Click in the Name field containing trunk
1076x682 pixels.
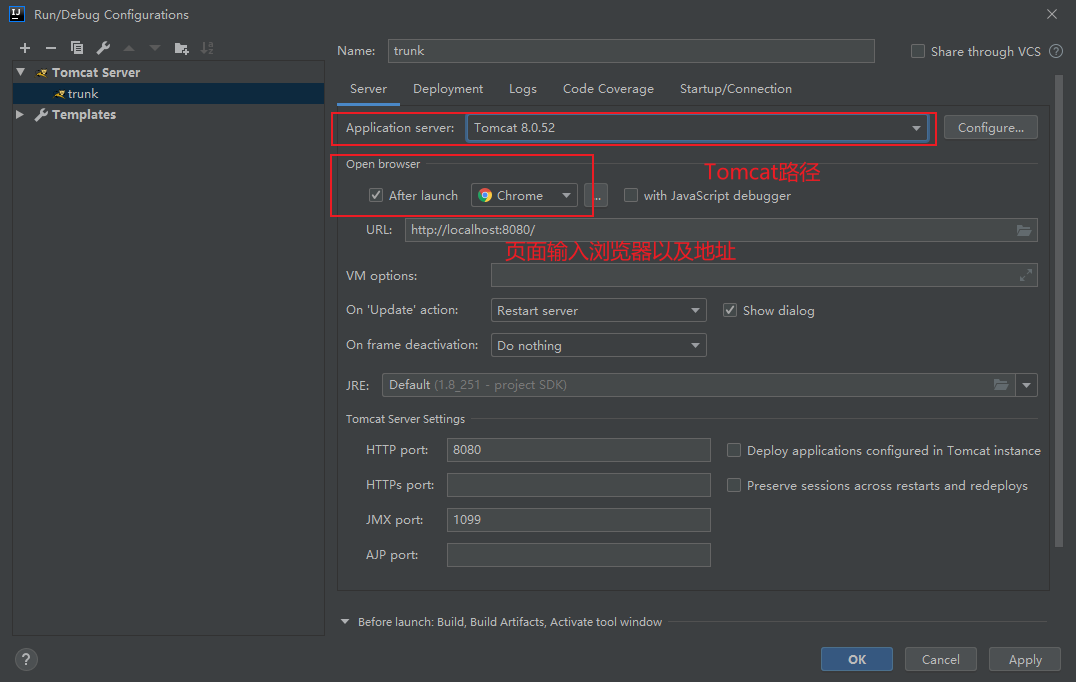[x=631, y=51]
